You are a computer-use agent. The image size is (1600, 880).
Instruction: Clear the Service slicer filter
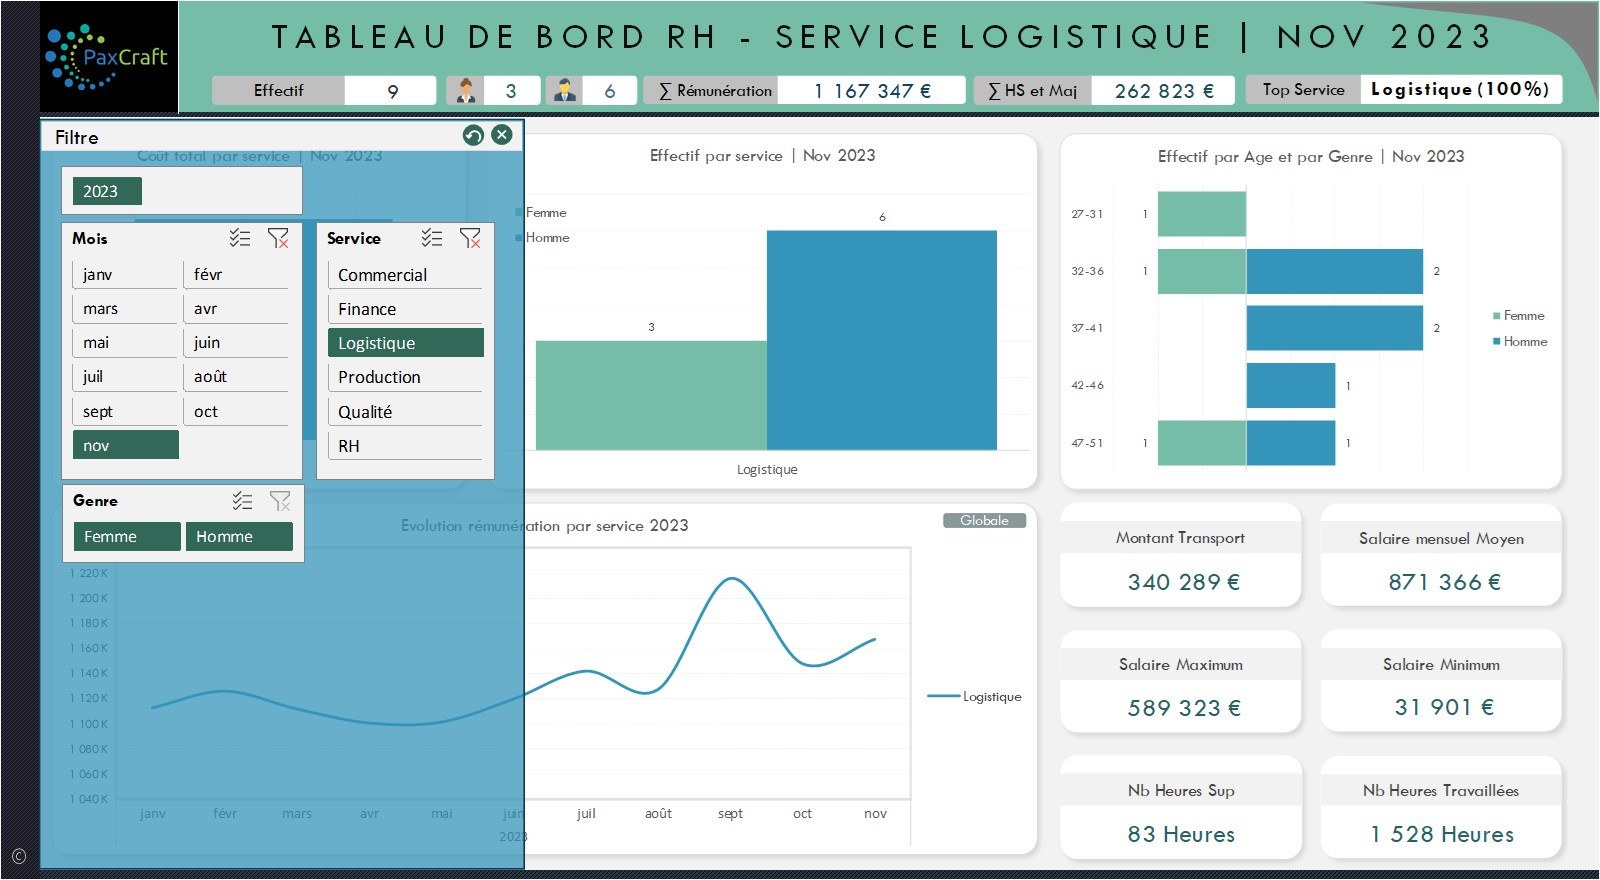(470, 238)
